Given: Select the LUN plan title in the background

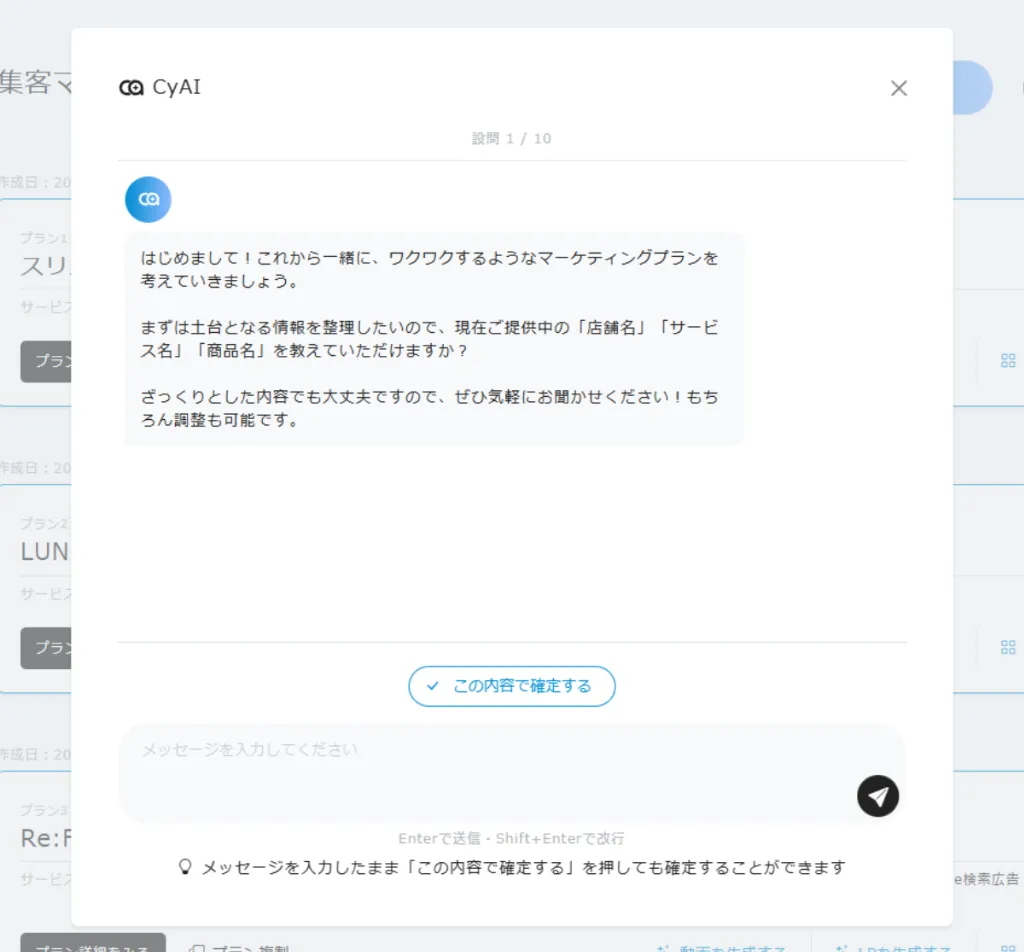Looking at the screenshot, I should pos(45,552).
